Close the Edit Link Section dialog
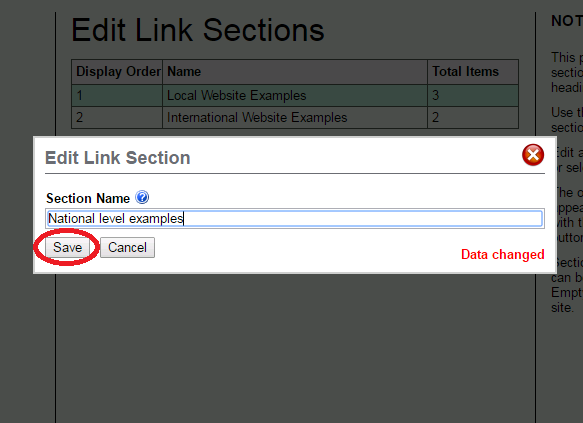The image size is (583, 423). pyautogui.click(x=533, y=155)
